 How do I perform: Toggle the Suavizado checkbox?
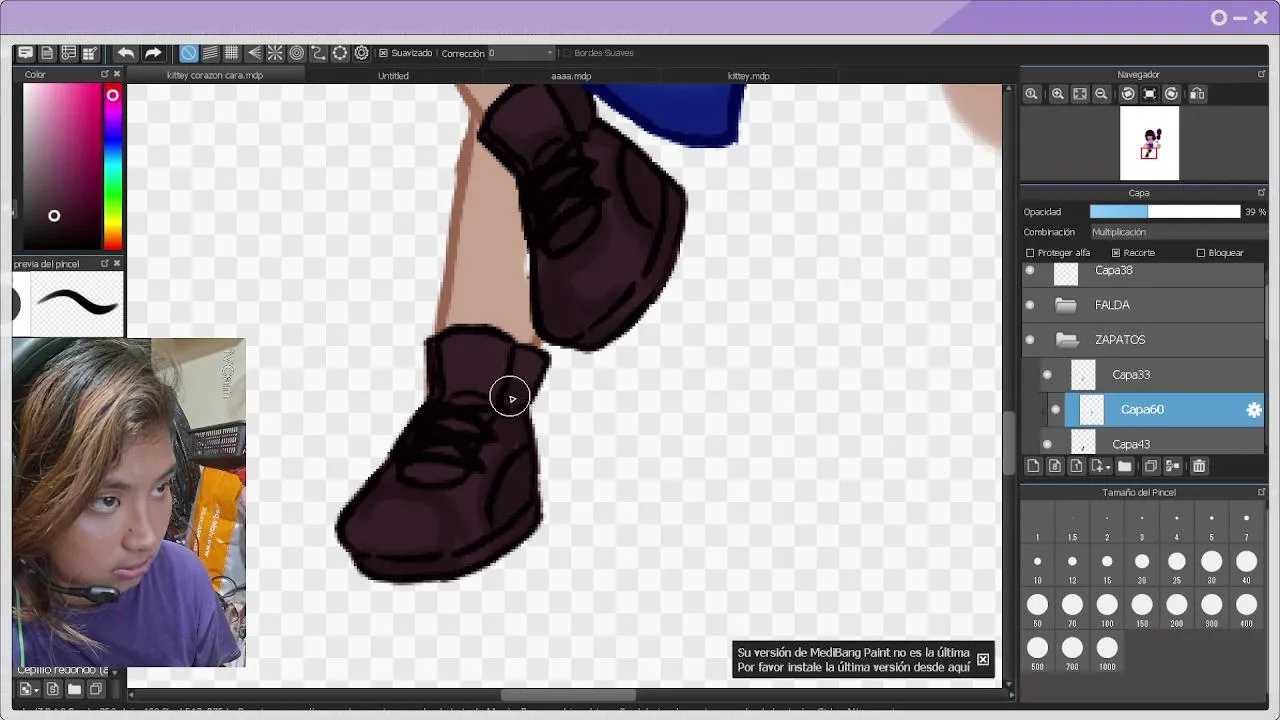coord(383,53)
